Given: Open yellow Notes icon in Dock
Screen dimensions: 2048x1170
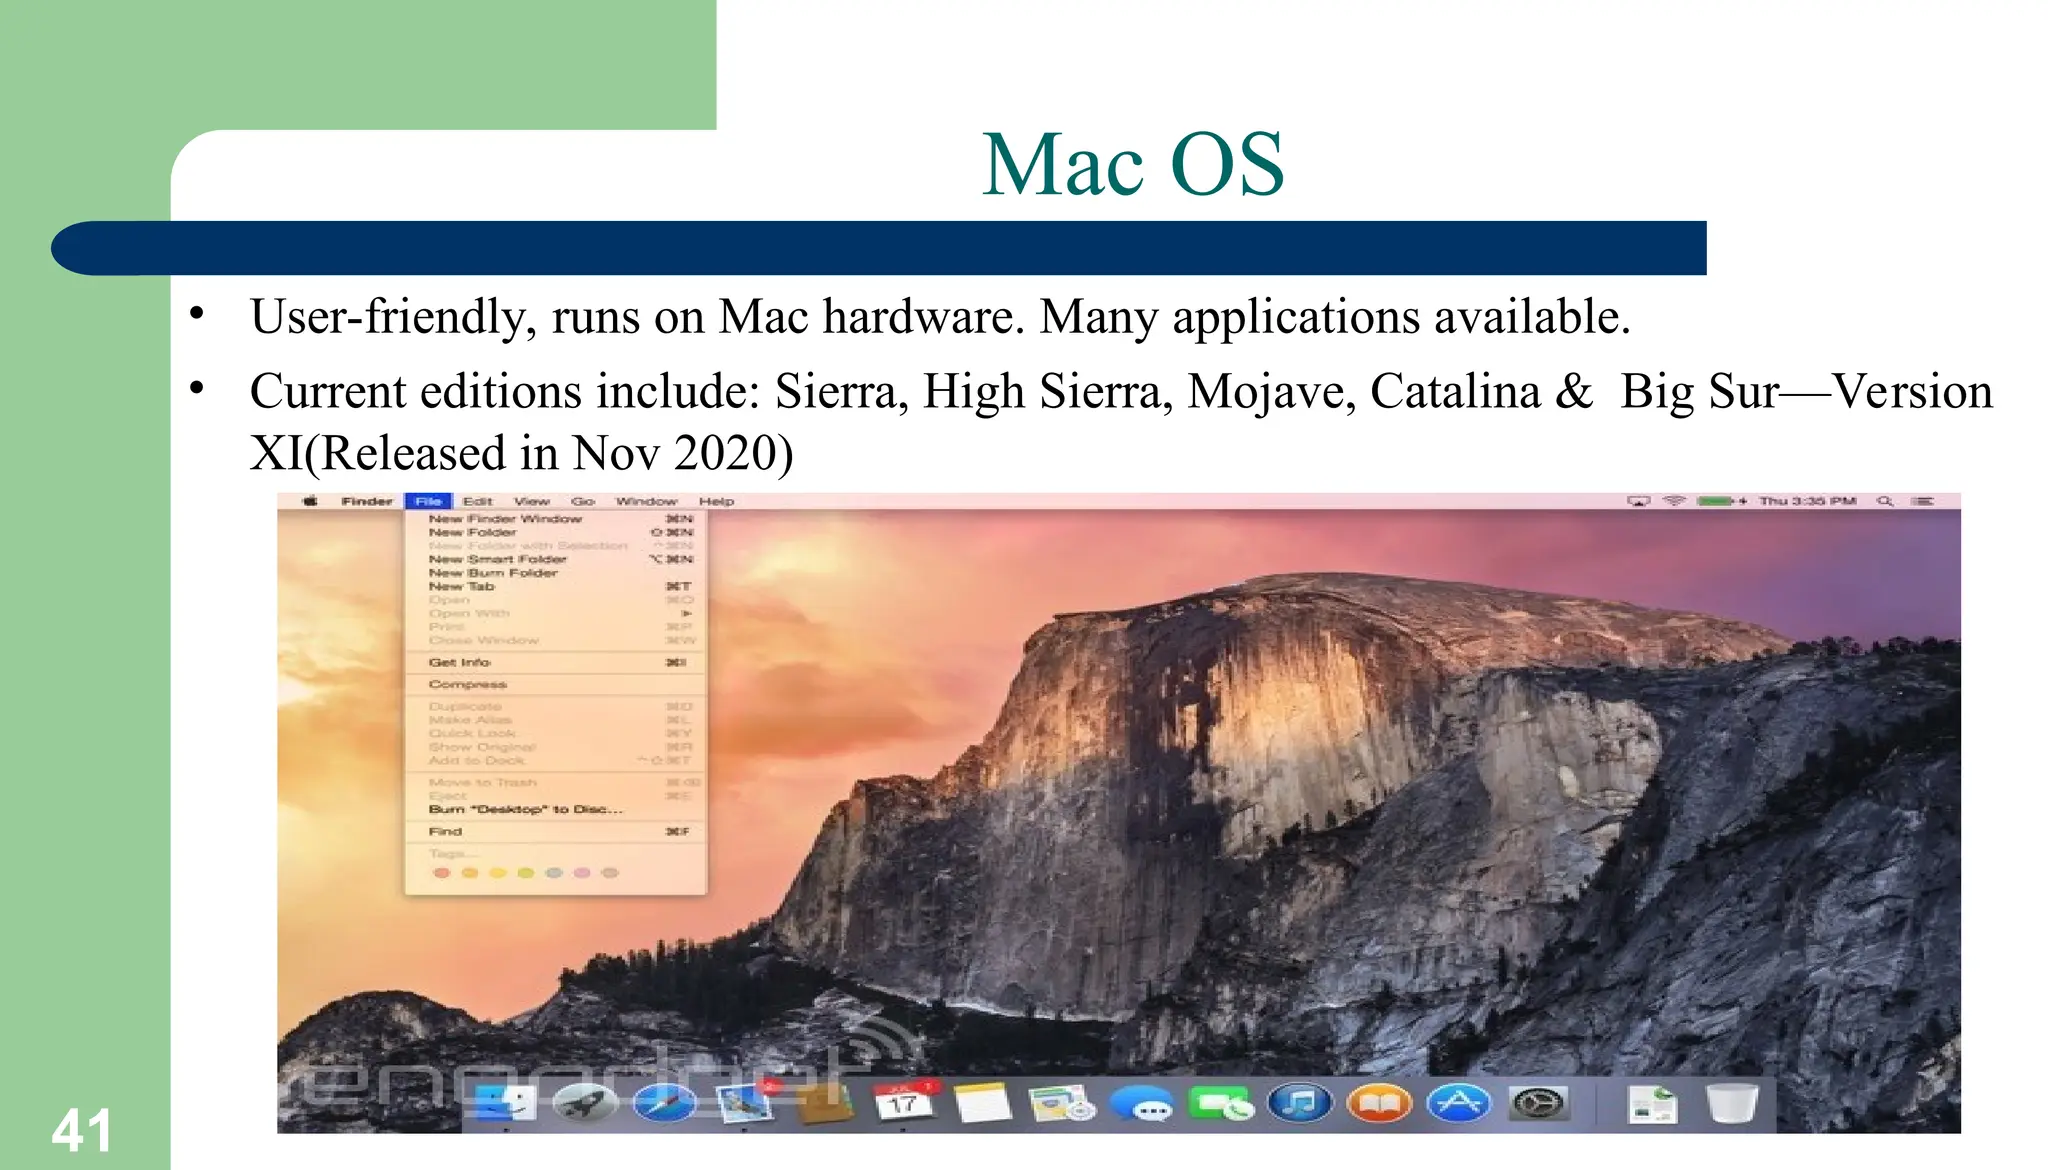Looking at the screenshot, I should point(983,1104).
